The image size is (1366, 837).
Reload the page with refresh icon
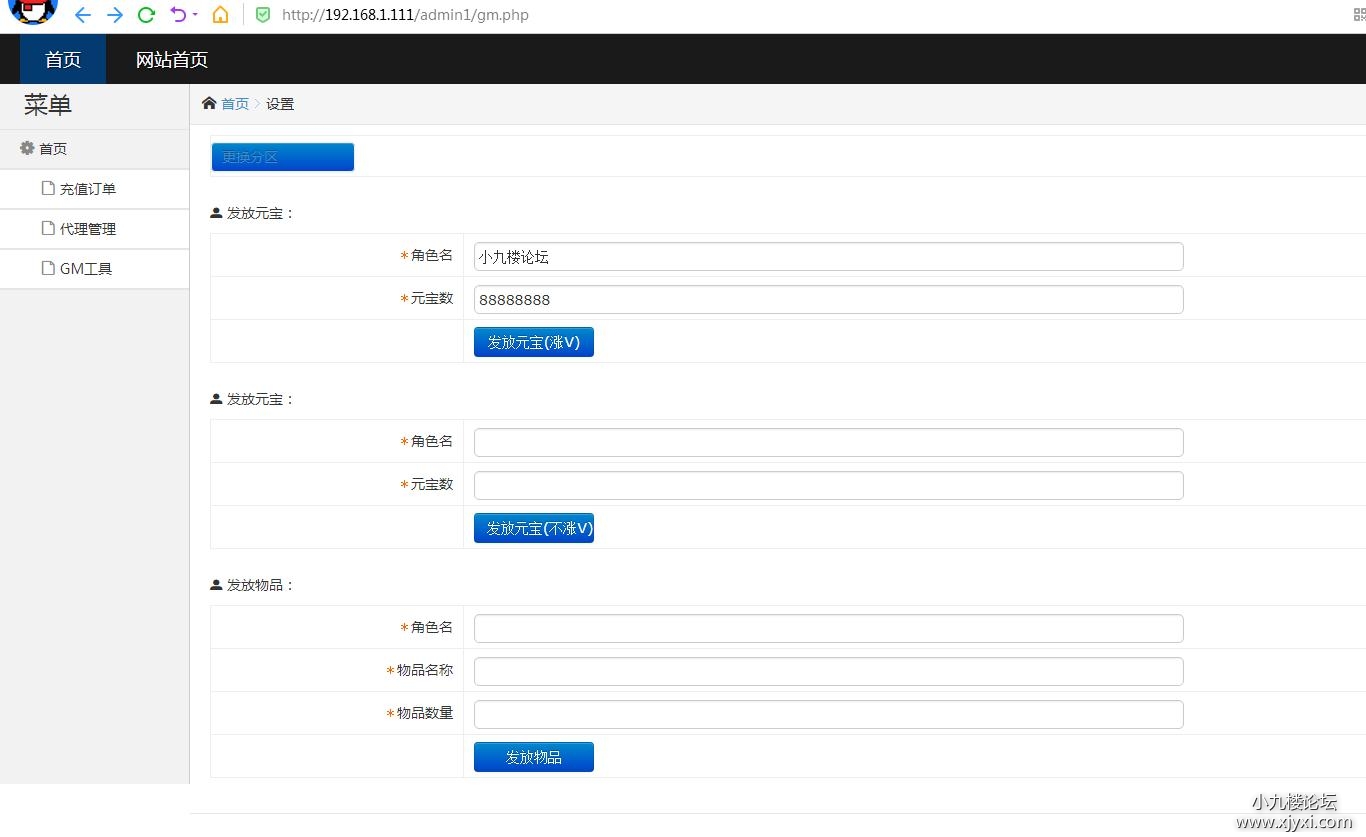point(147,15)
